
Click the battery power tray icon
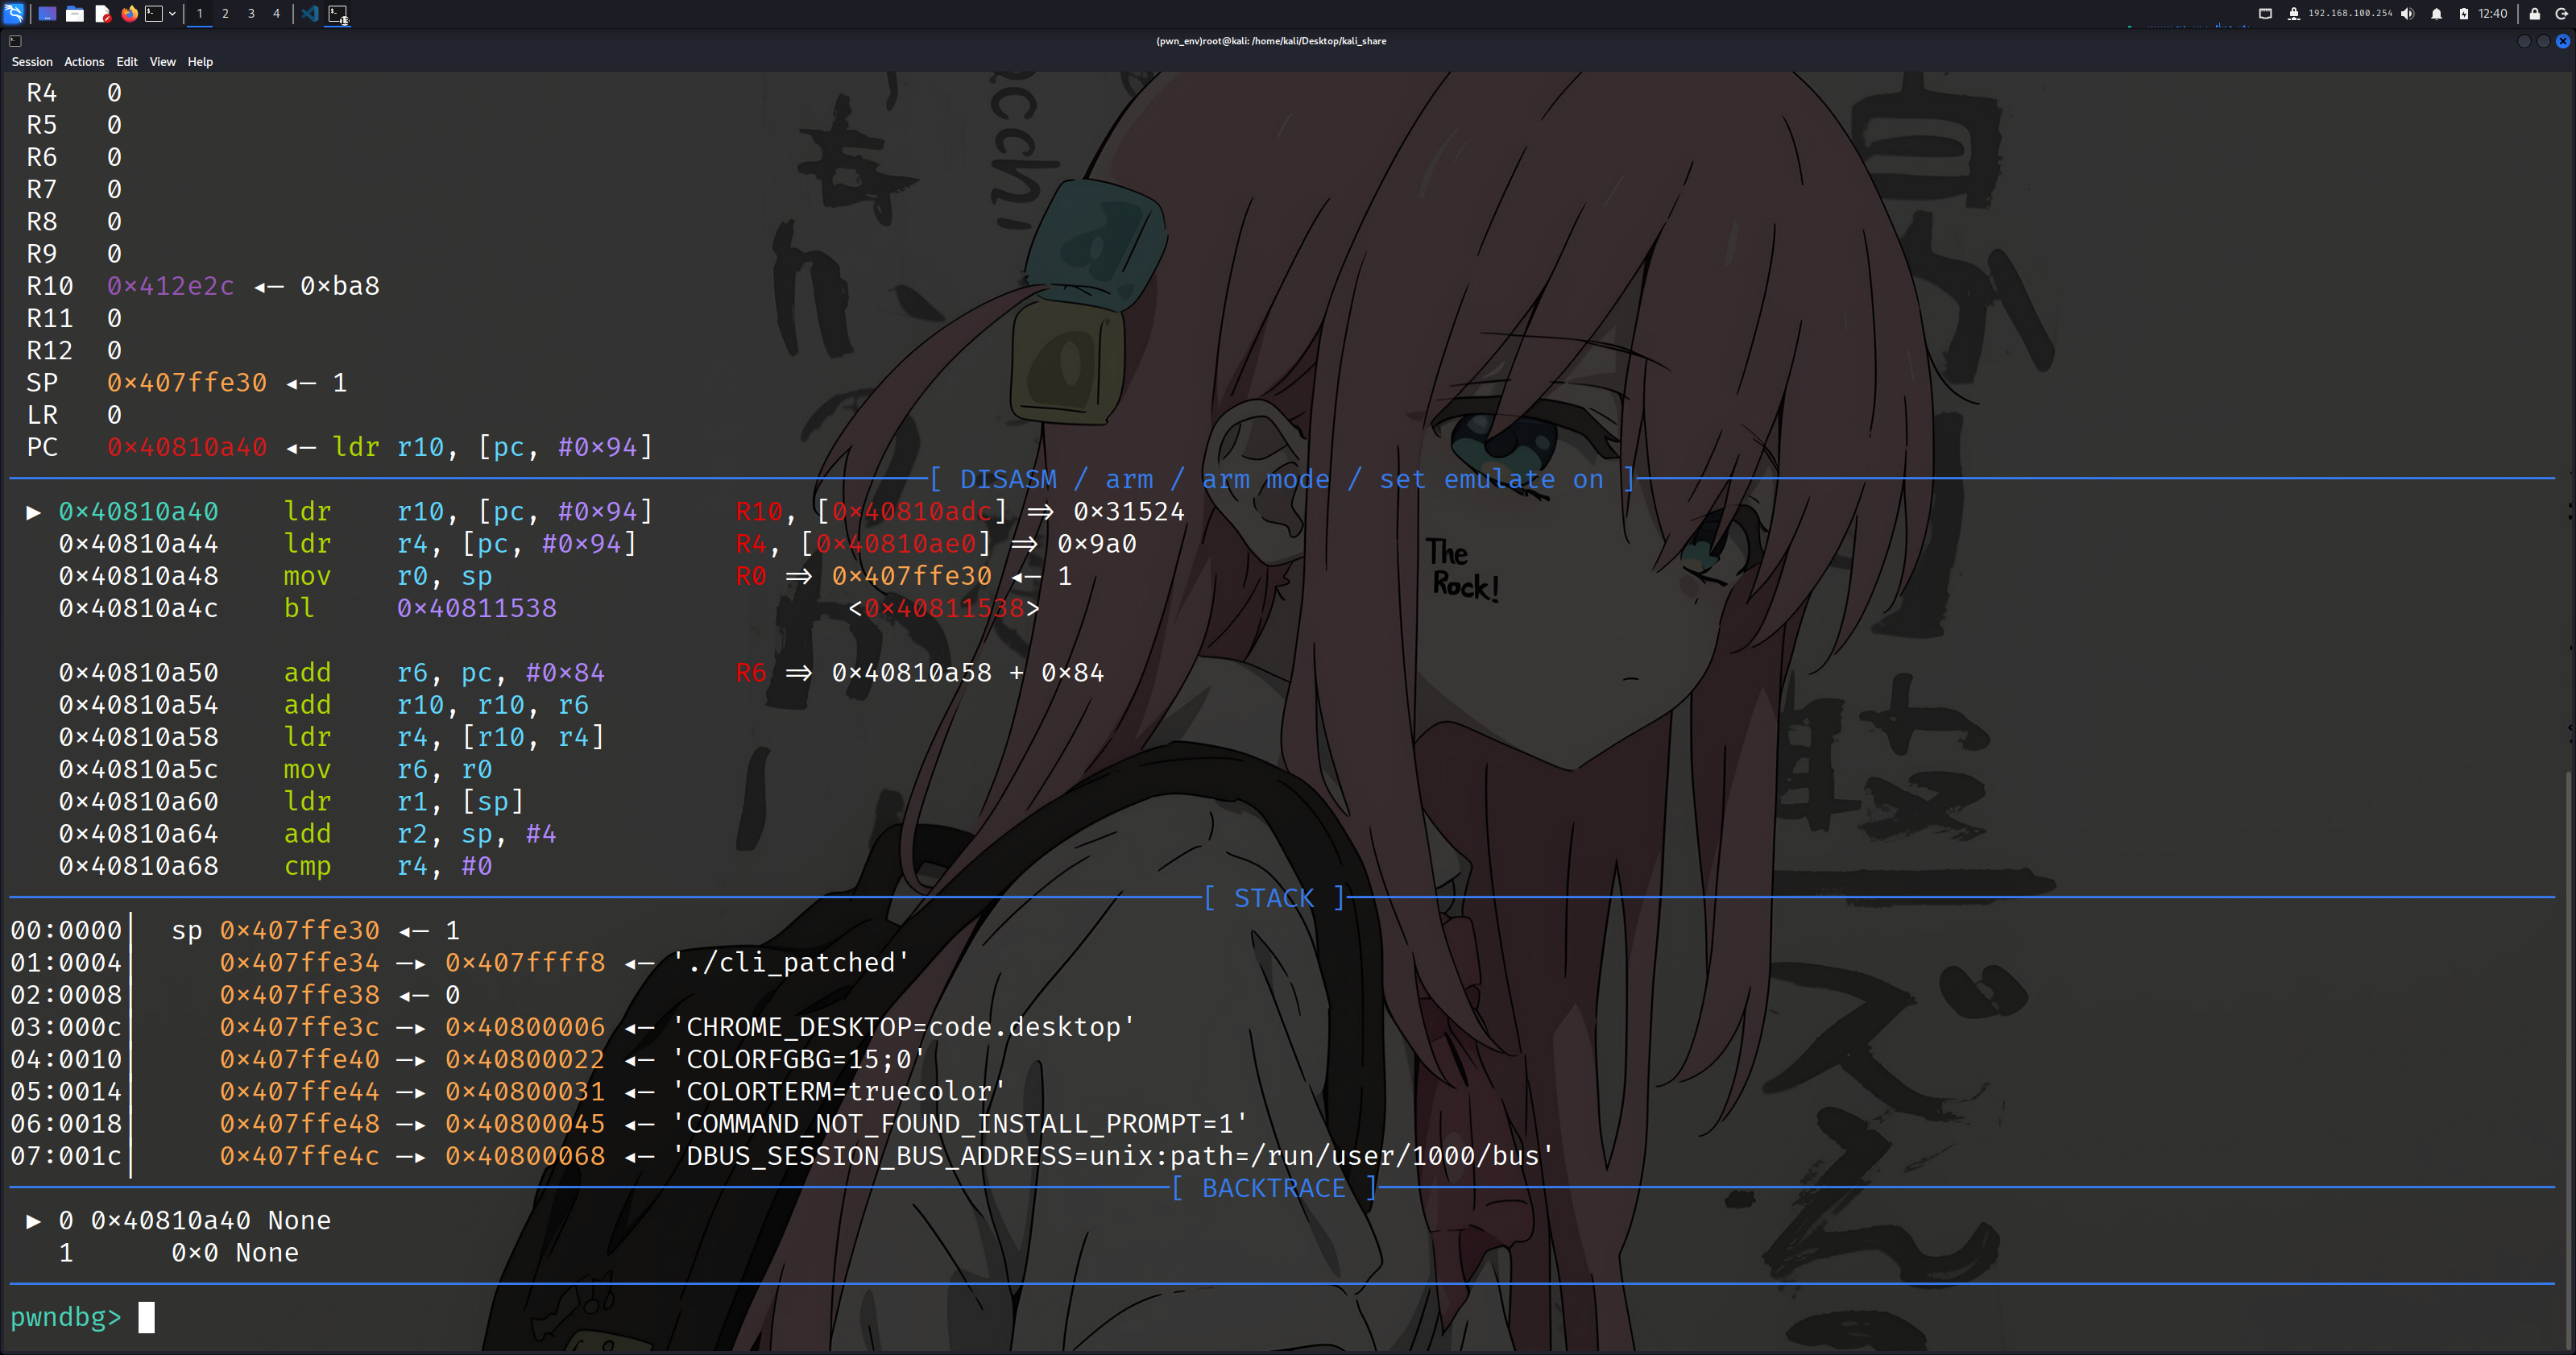pyautogui.click(x=2464, y=13)
